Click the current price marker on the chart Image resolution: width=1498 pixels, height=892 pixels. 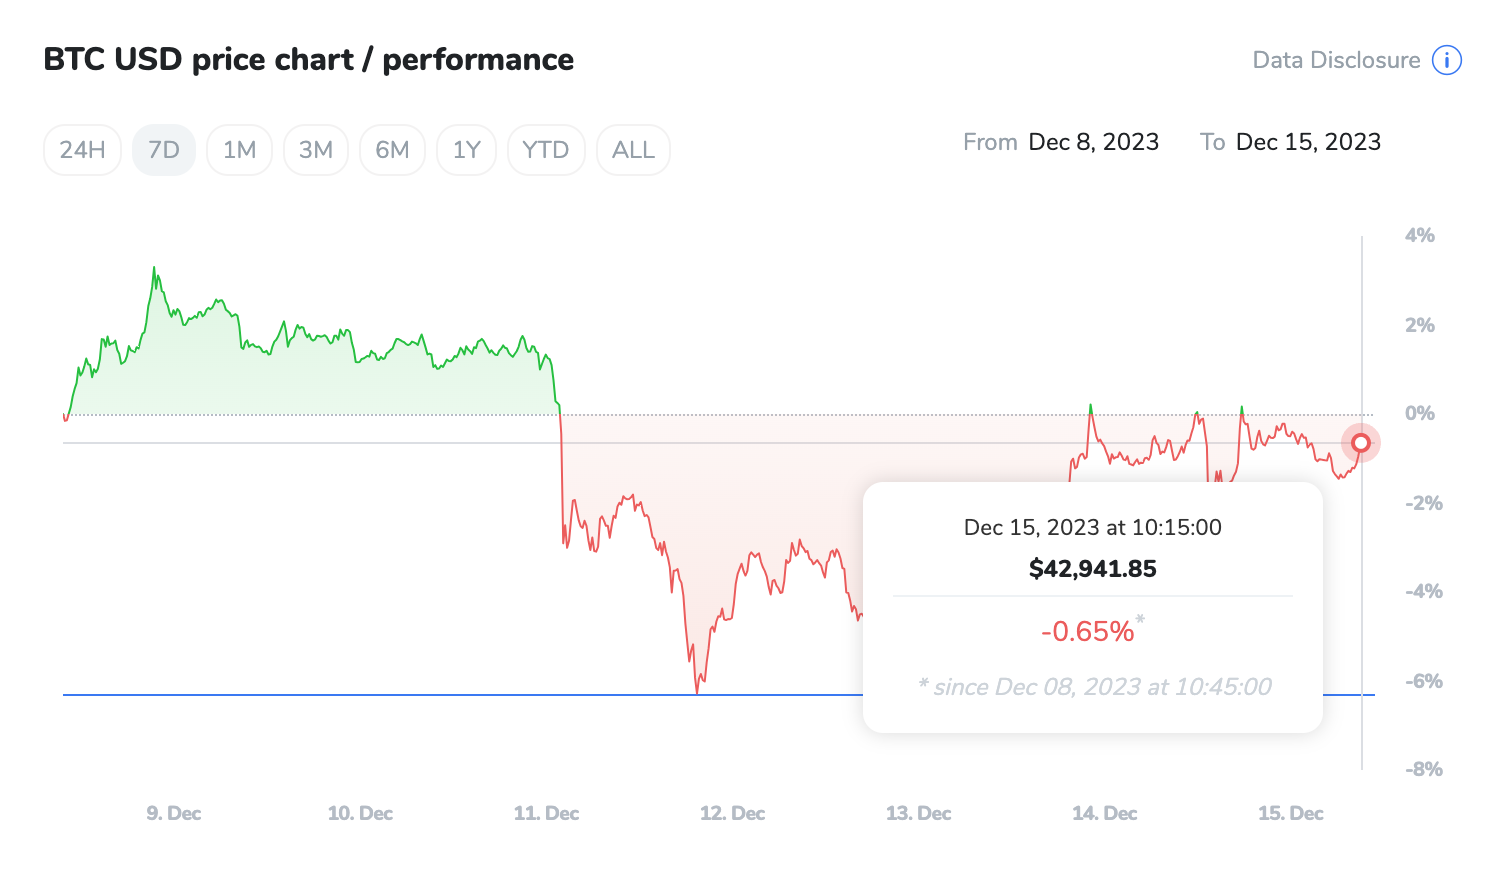1360,443
